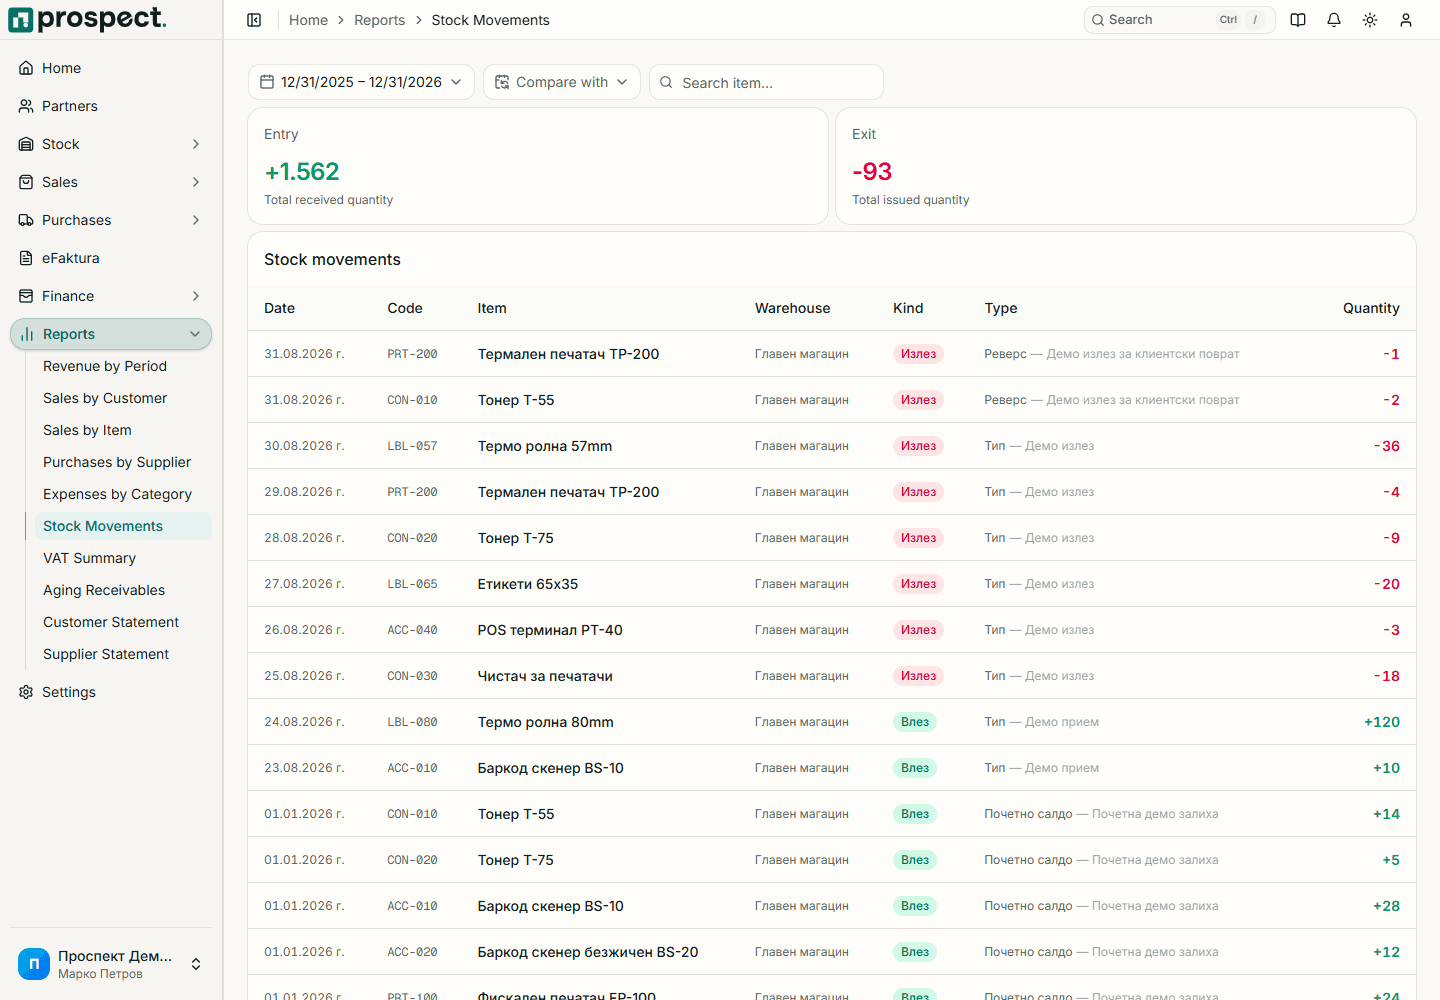
Task: Click Излез badge in LBL-057 row
Action: (918, 446)
